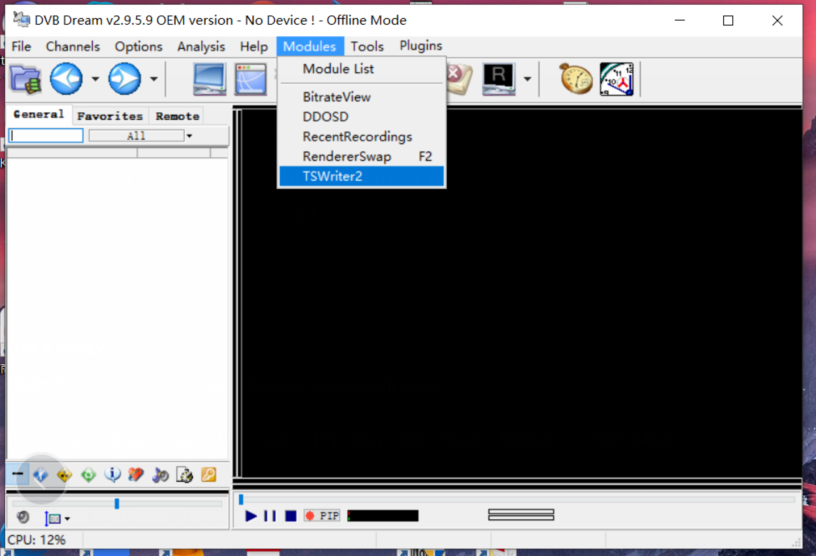This screenshot has width=816, height=556.
Task: Click the toolbar icon with red X
Action: [x=460, y=79]
